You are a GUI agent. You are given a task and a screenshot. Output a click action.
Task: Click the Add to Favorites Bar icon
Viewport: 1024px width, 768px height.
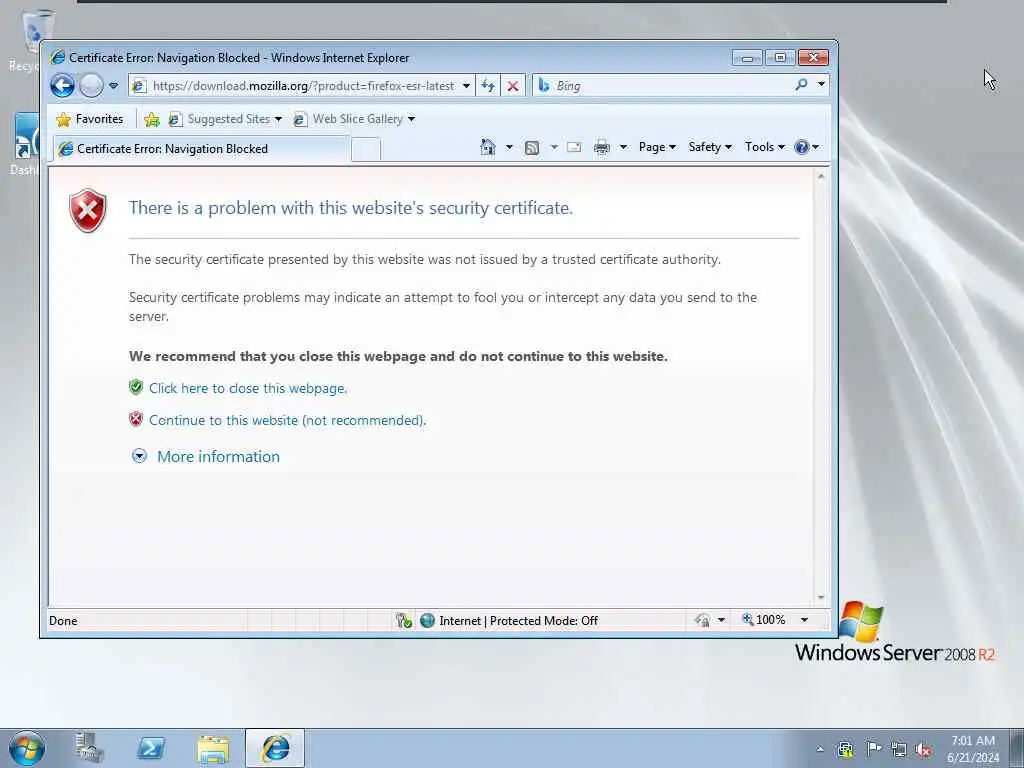click(152, 119)
